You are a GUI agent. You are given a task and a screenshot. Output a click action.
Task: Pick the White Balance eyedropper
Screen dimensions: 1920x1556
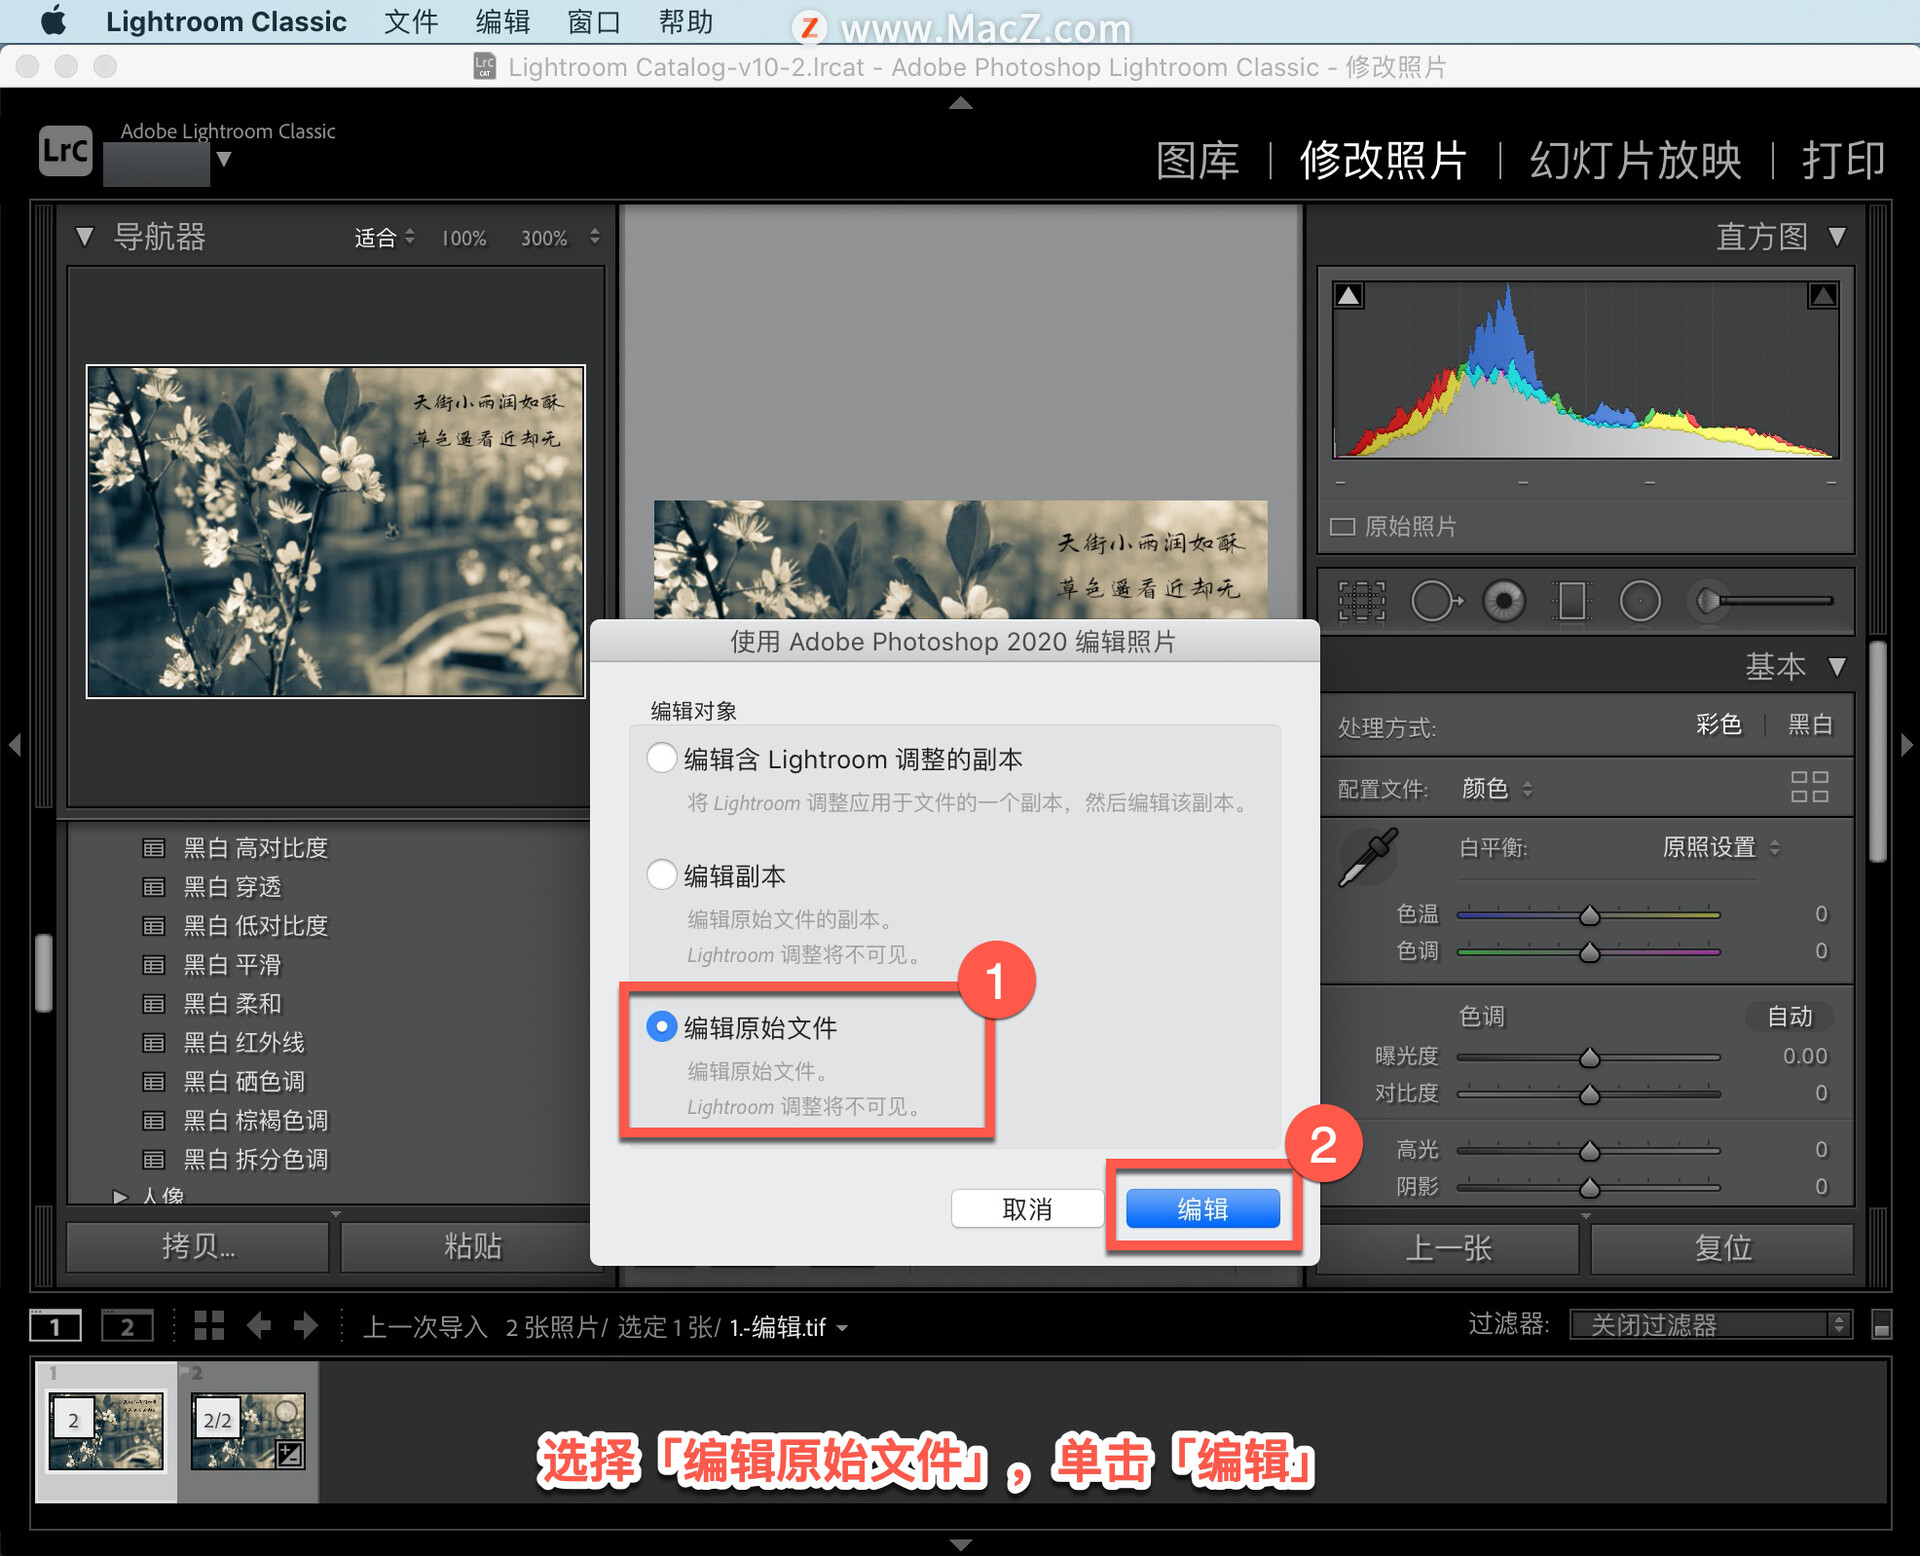(x=1368, y=857)
